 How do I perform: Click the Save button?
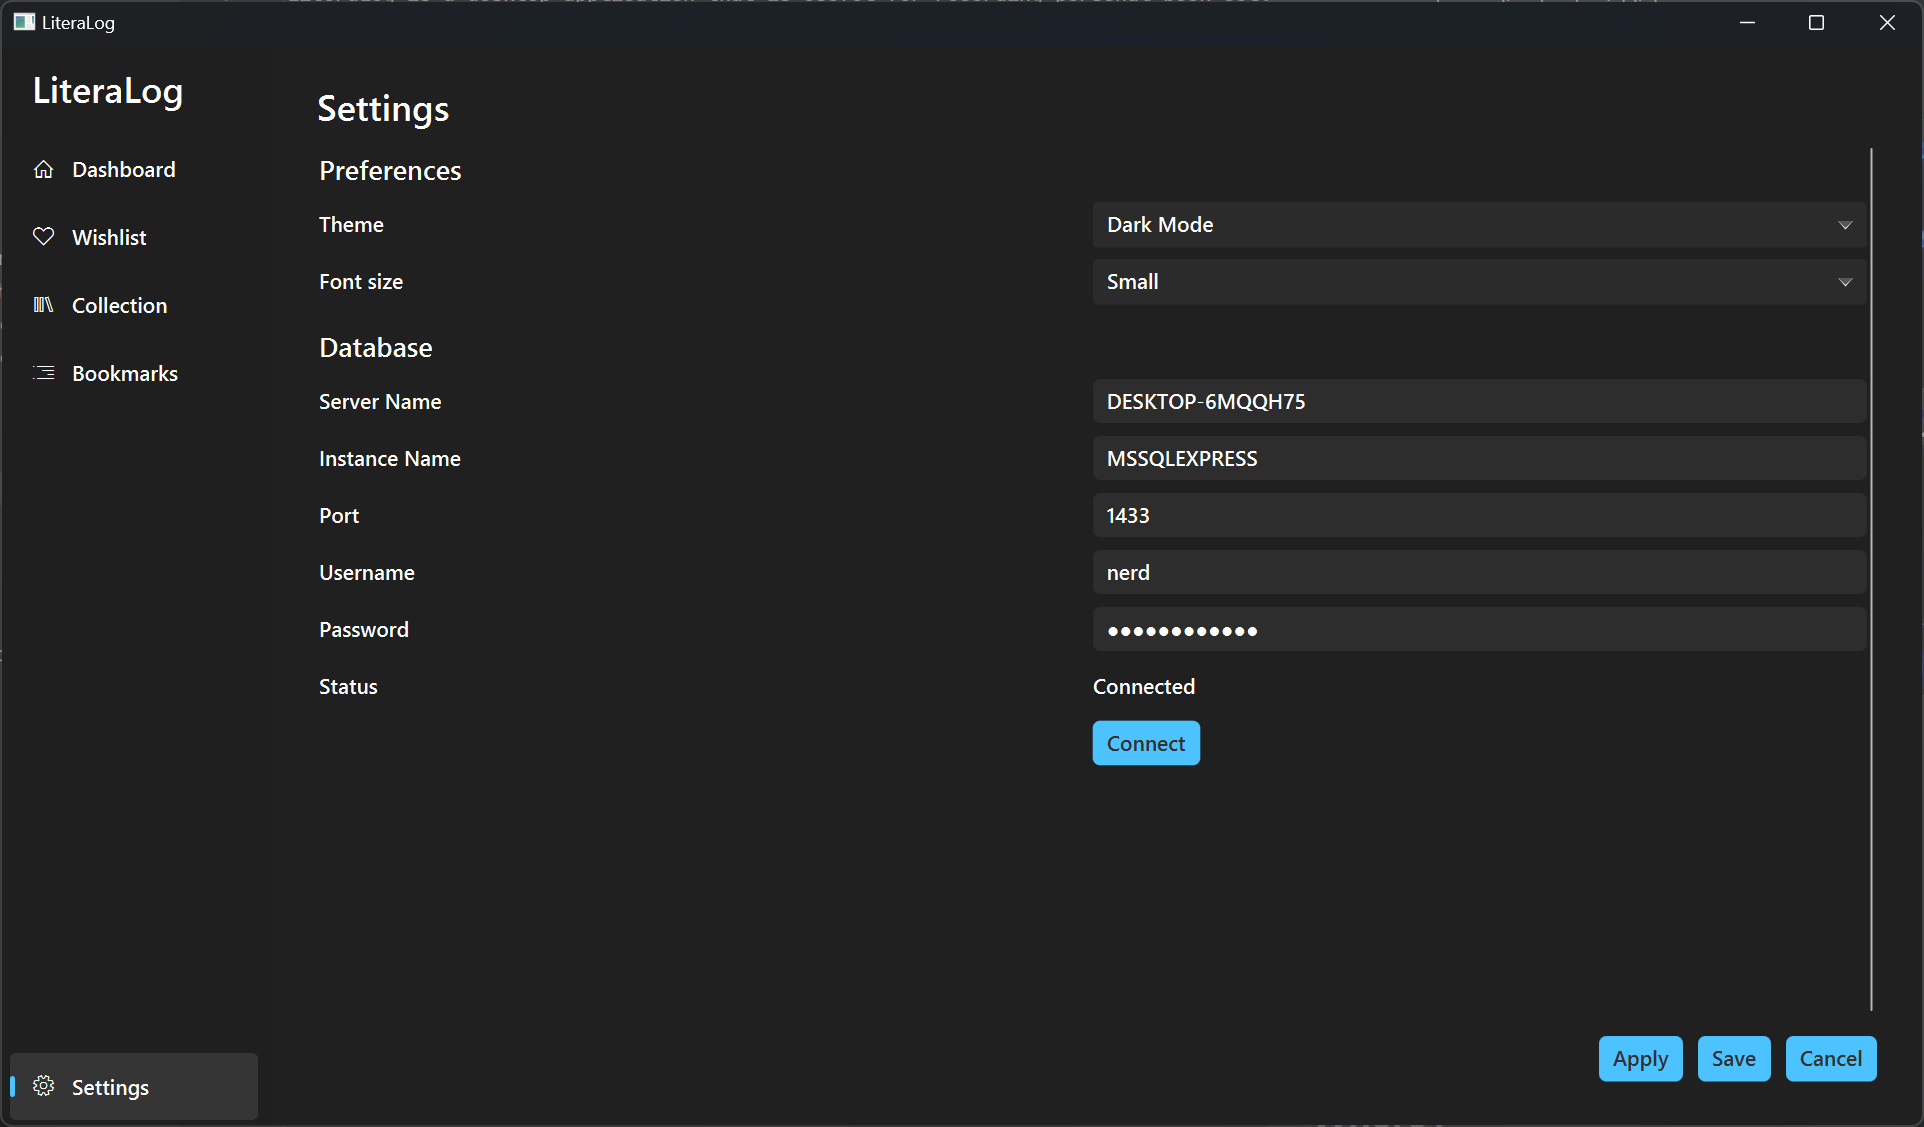(1734, 1058)
